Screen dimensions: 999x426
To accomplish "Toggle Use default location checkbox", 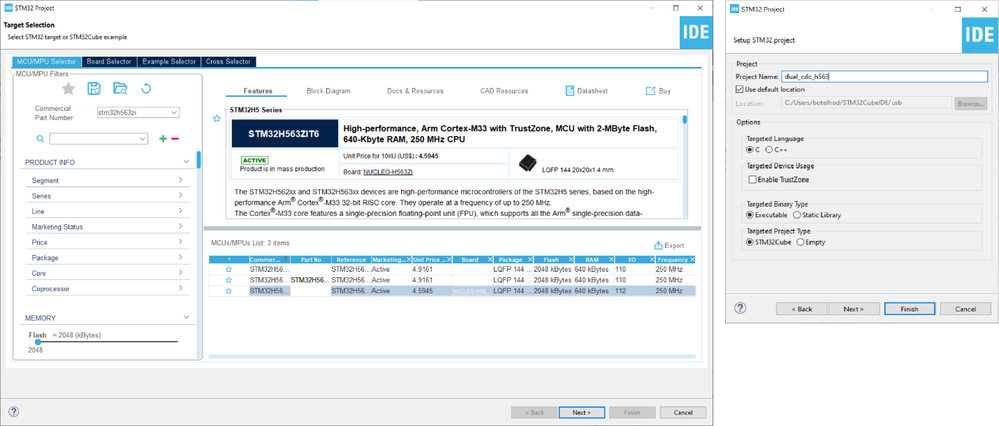I will 740,89.
